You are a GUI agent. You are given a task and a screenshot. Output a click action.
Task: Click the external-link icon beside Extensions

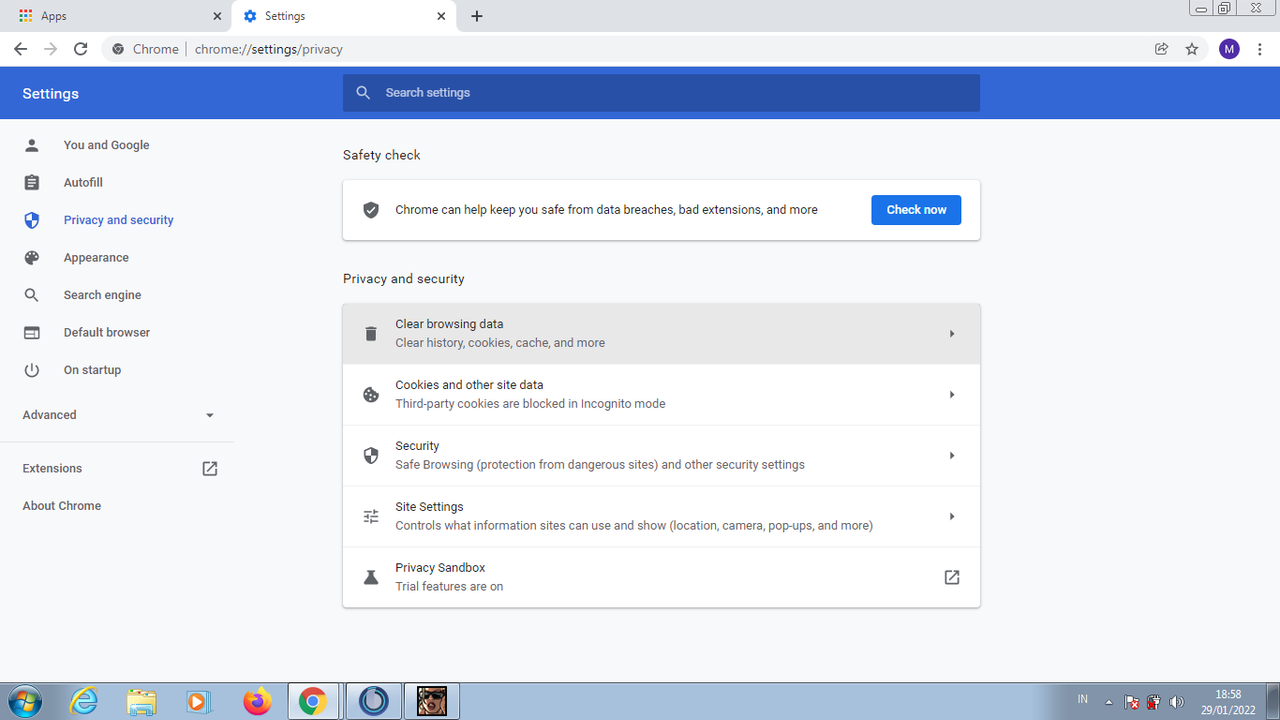[209, 468]
